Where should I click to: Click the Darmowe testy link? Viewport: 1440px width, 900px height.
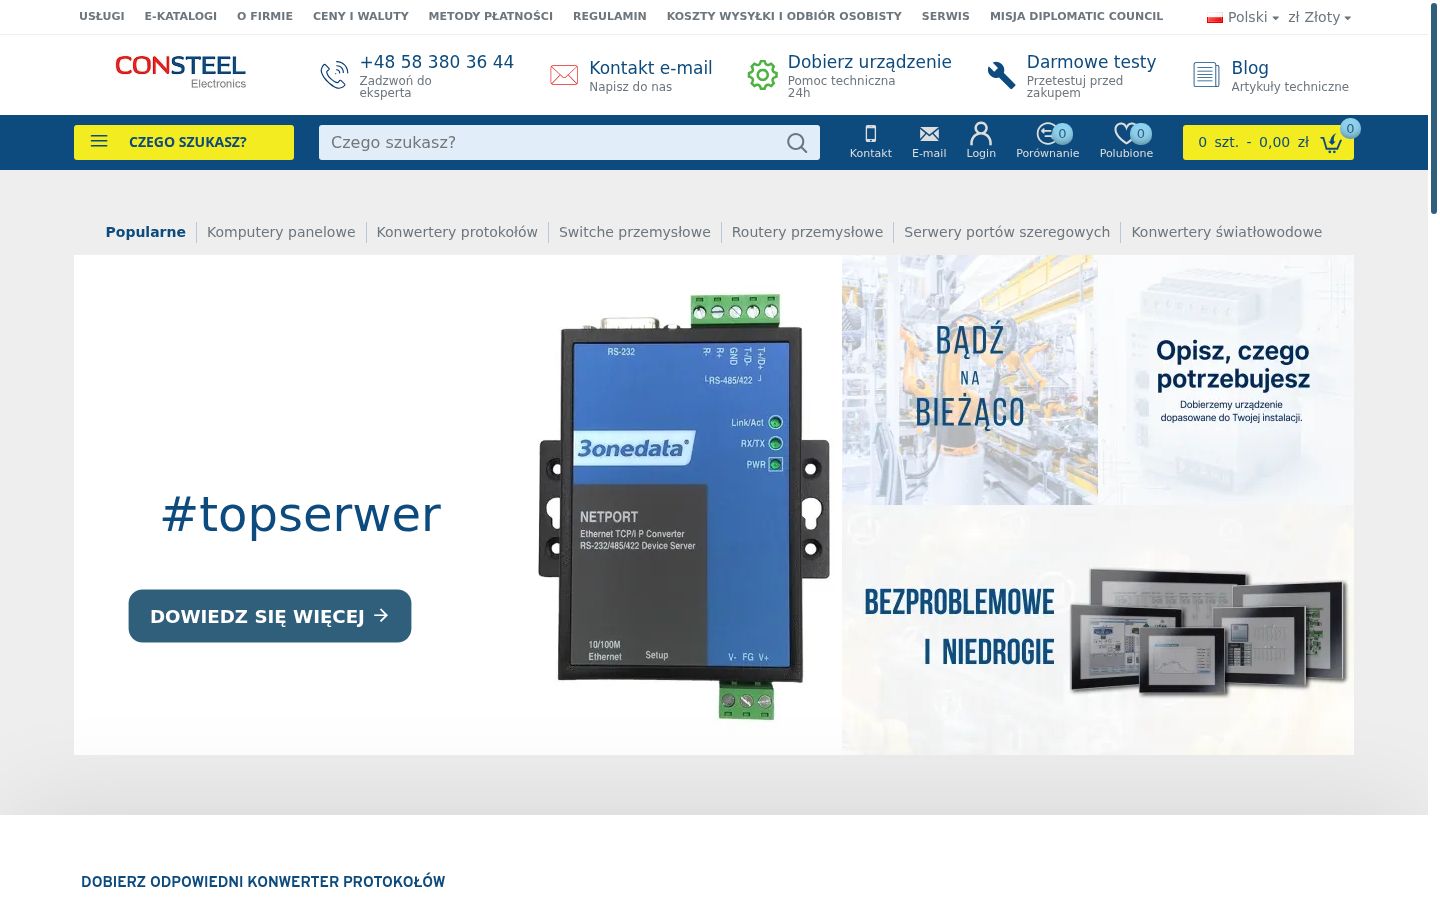[1091, 62]
